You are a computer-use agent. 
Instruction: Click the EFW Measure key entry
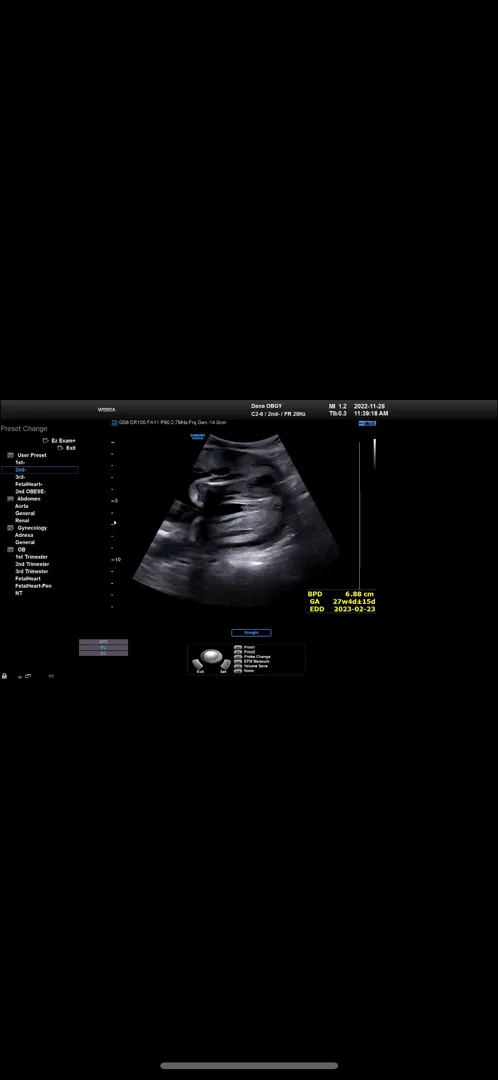coord(251,662)
